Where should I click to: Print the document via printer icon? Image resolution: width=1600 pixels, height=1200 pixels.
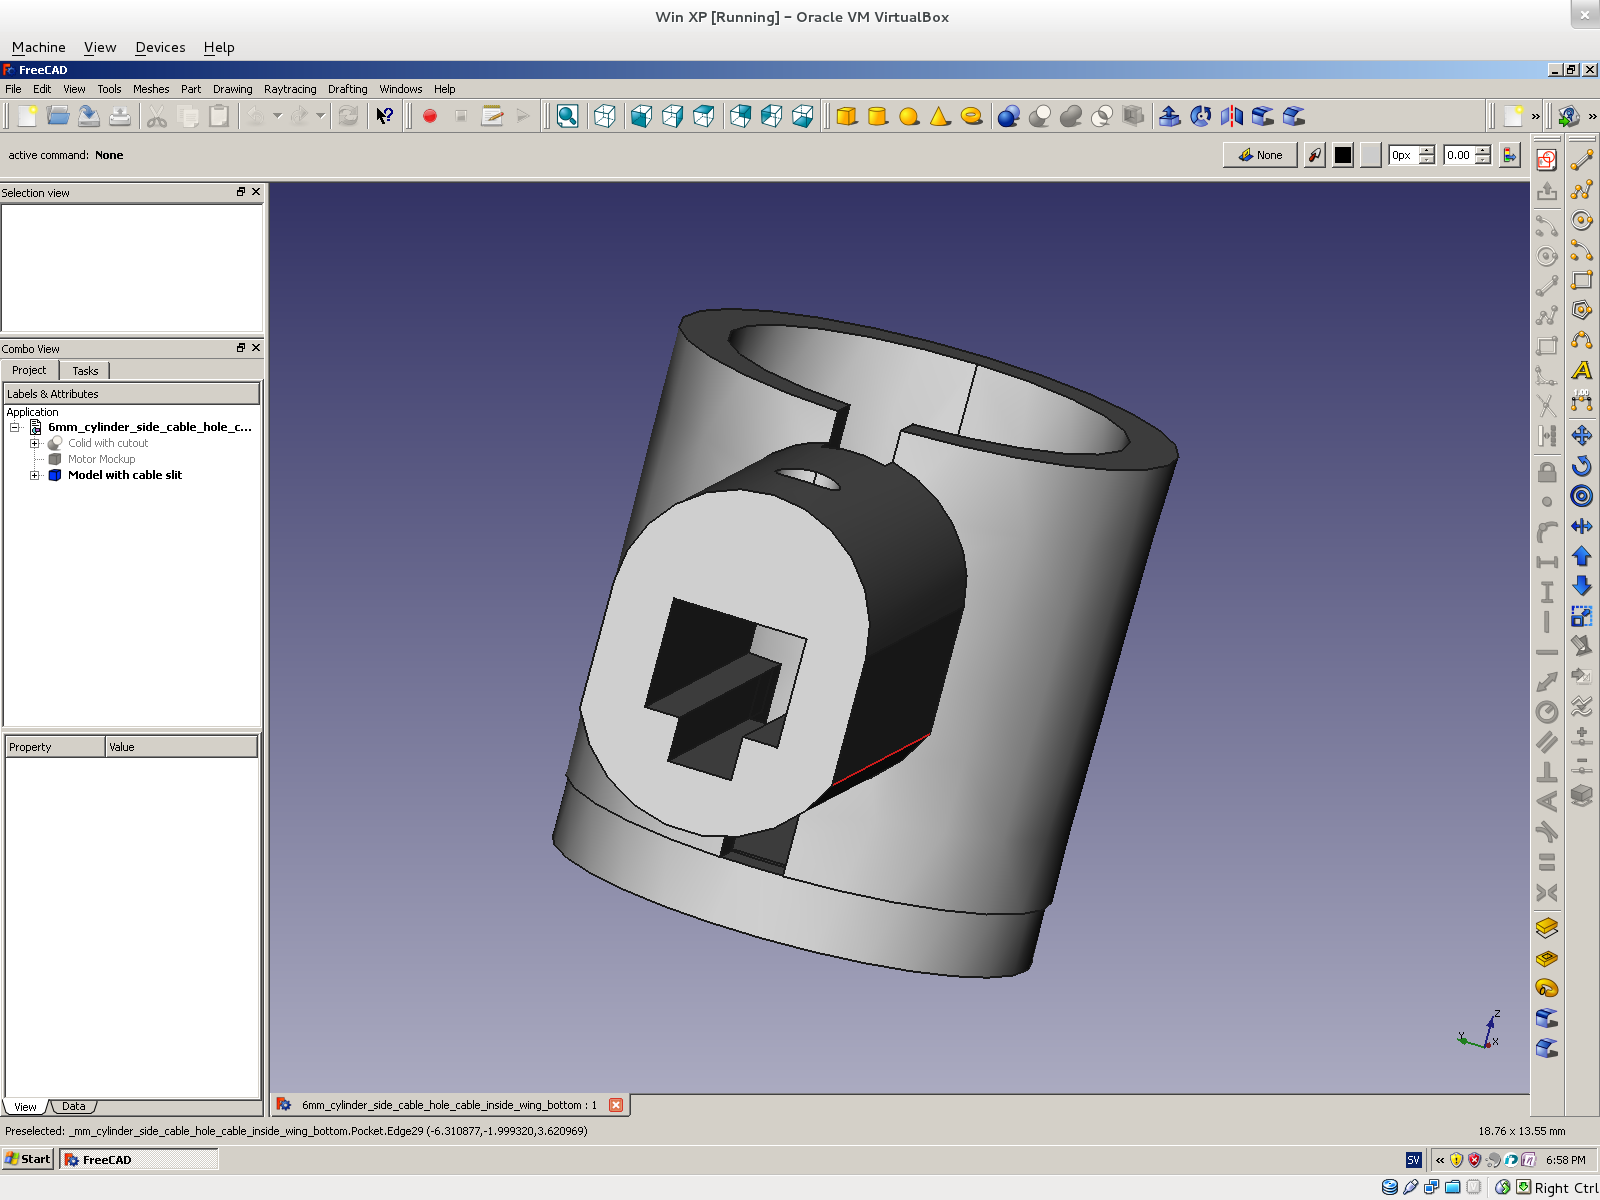pos(120,116)
